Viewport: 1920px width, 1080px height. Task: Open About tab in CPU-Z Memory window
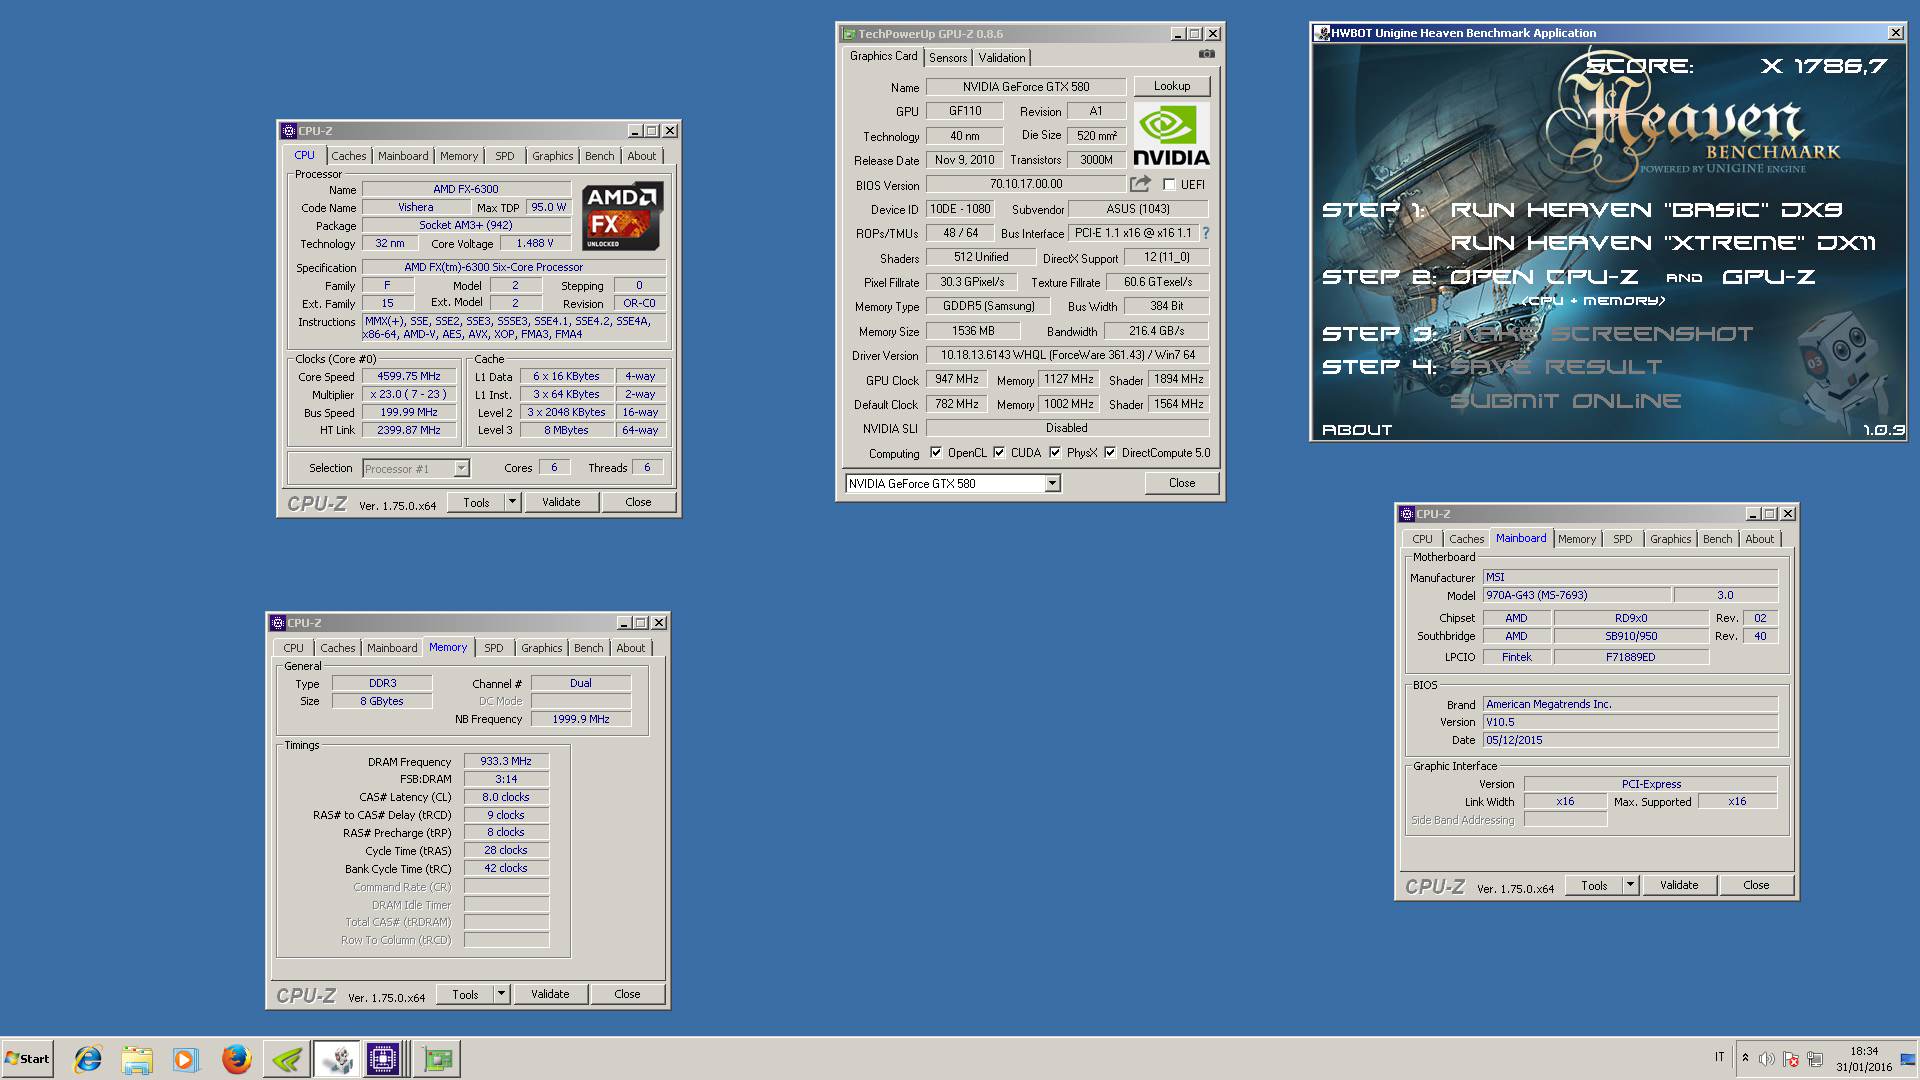630,648
